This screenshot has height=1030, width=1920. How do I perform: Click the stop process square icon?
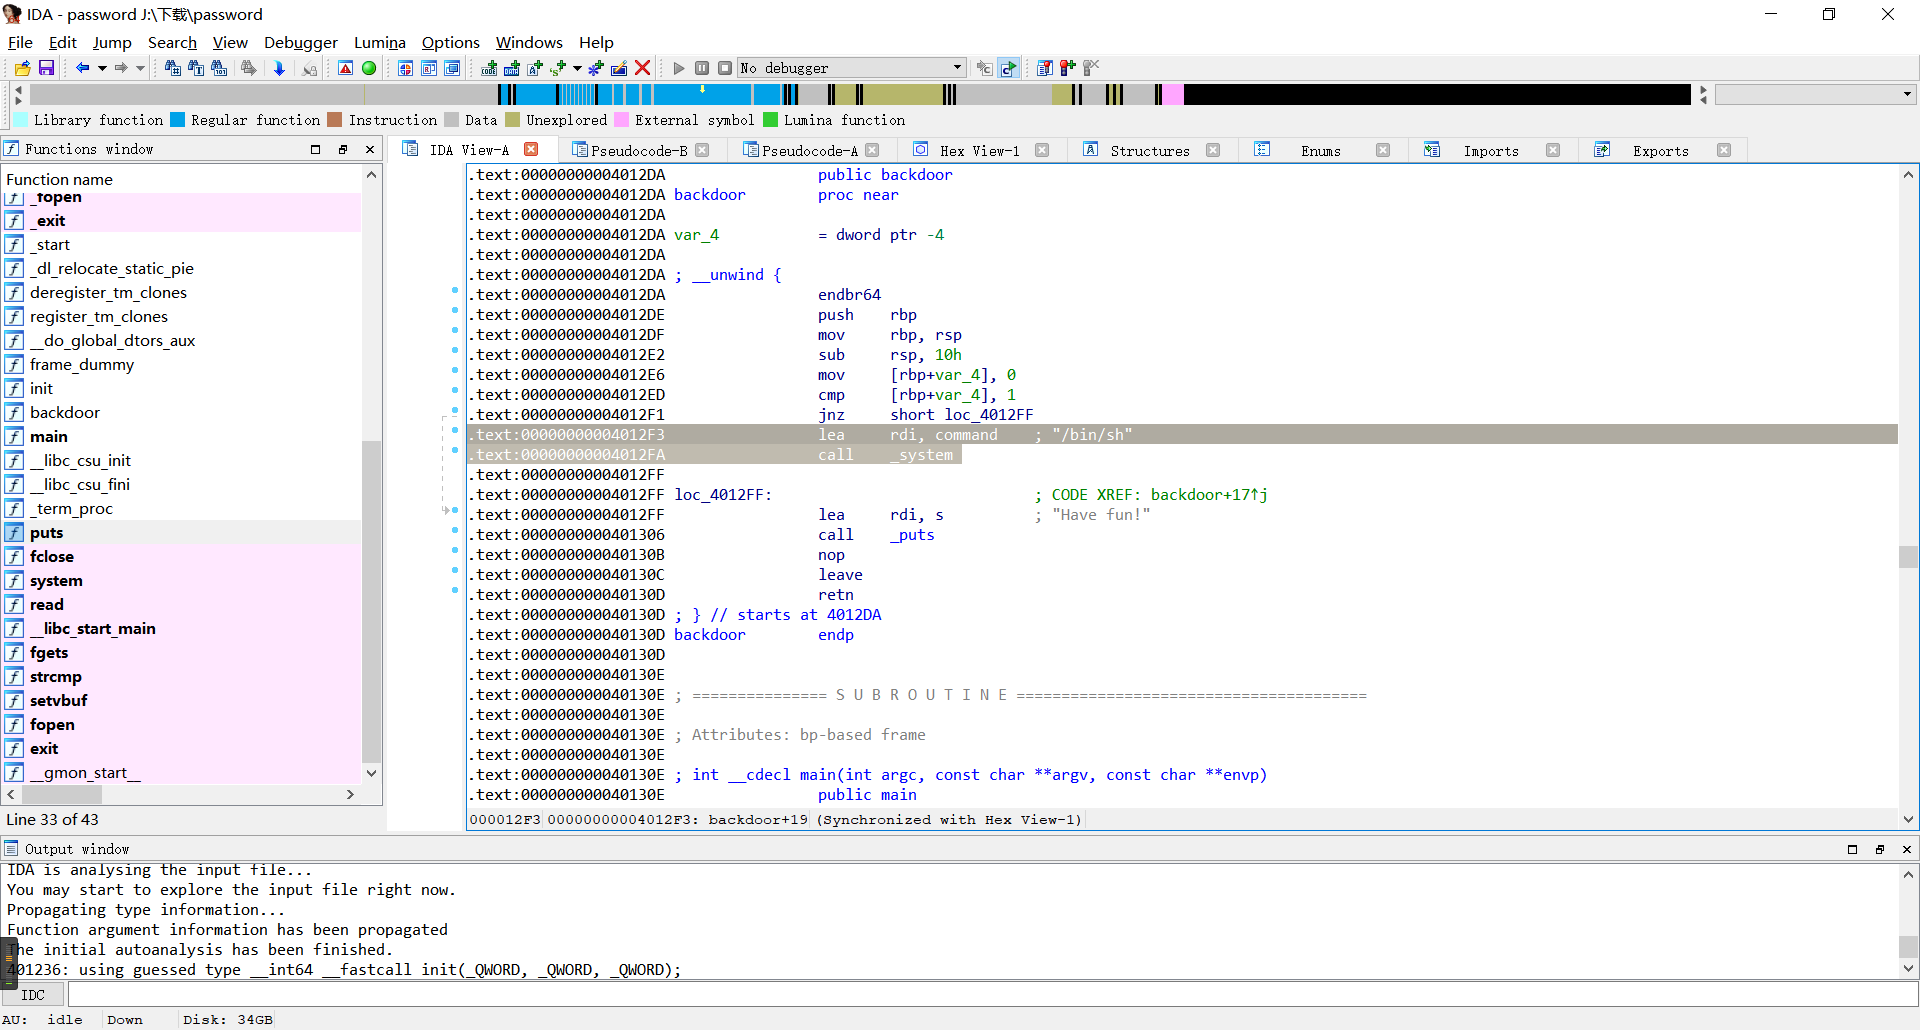click(725, 68)
